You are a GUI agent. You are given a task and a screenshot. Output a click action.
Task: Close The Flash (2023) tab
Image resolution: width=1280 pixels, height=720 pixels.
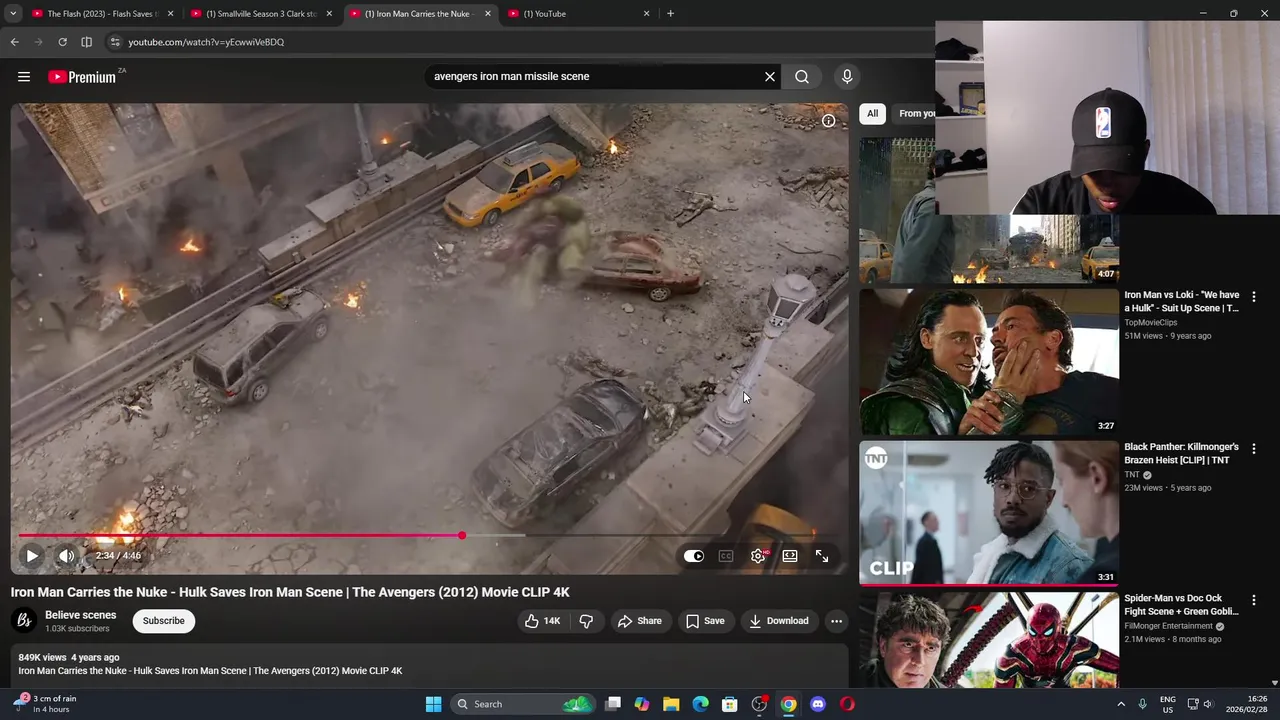170,14
